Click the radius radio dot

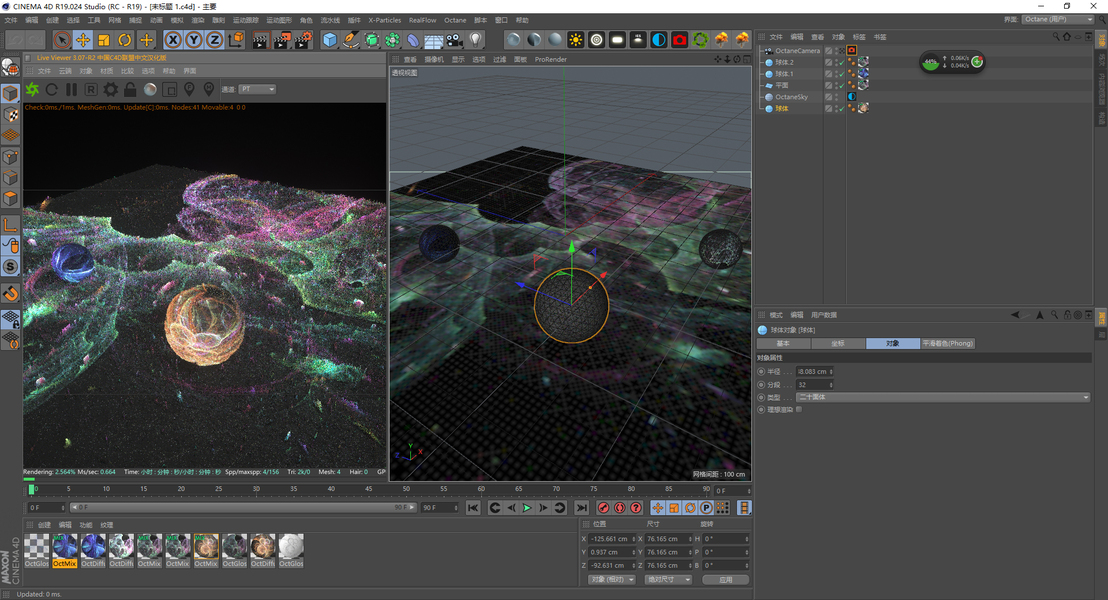[761, 371]
